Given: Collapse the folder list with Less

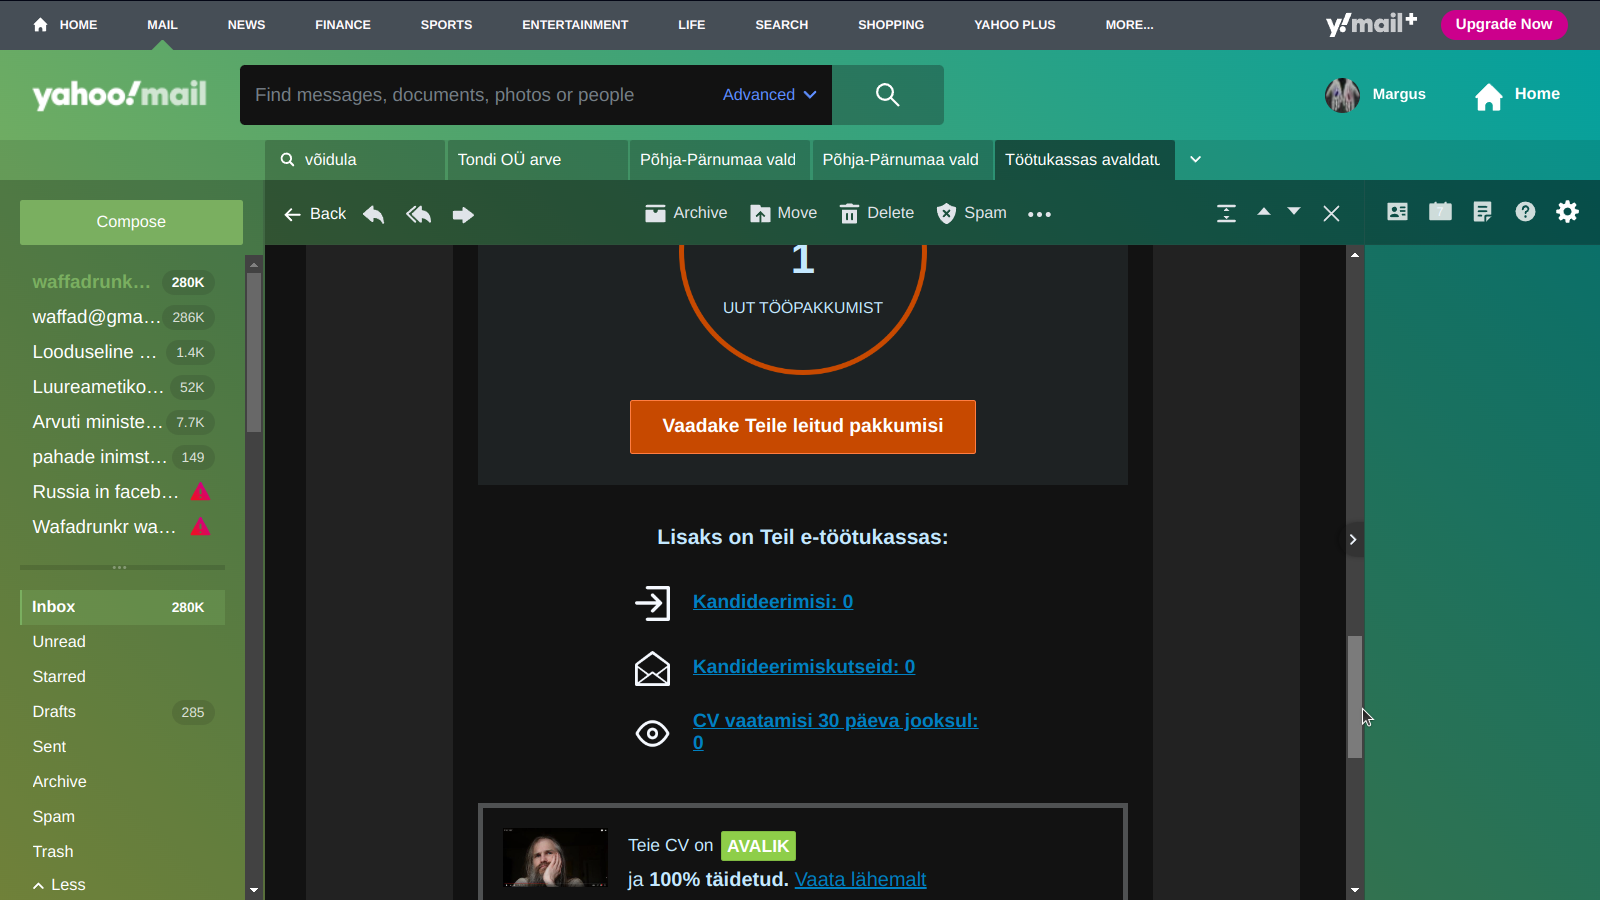Looking at the screenshot, I should coord(59,885).
